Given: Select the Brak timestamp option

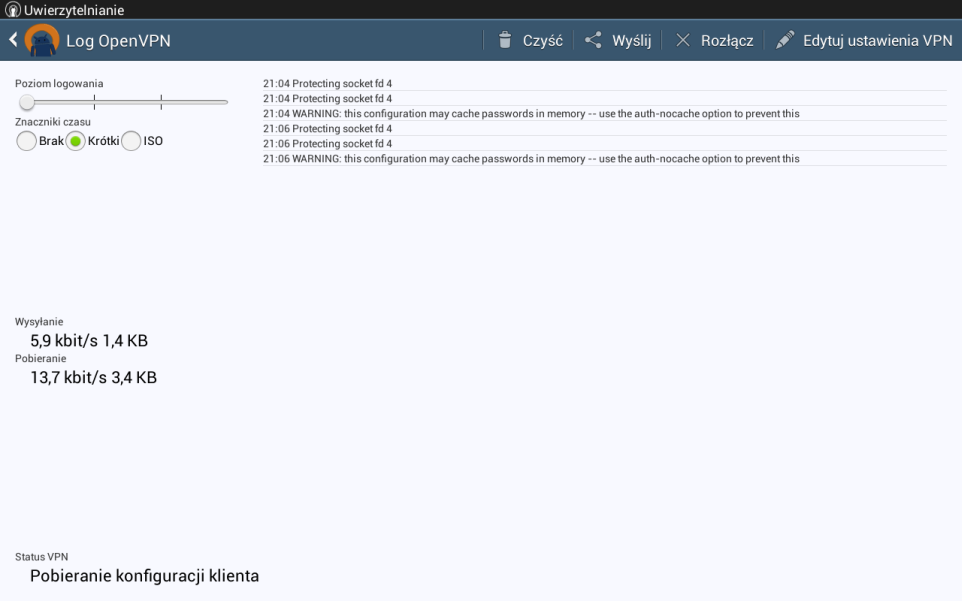Looking at the screenshot, I should click(x=27, y=141).
